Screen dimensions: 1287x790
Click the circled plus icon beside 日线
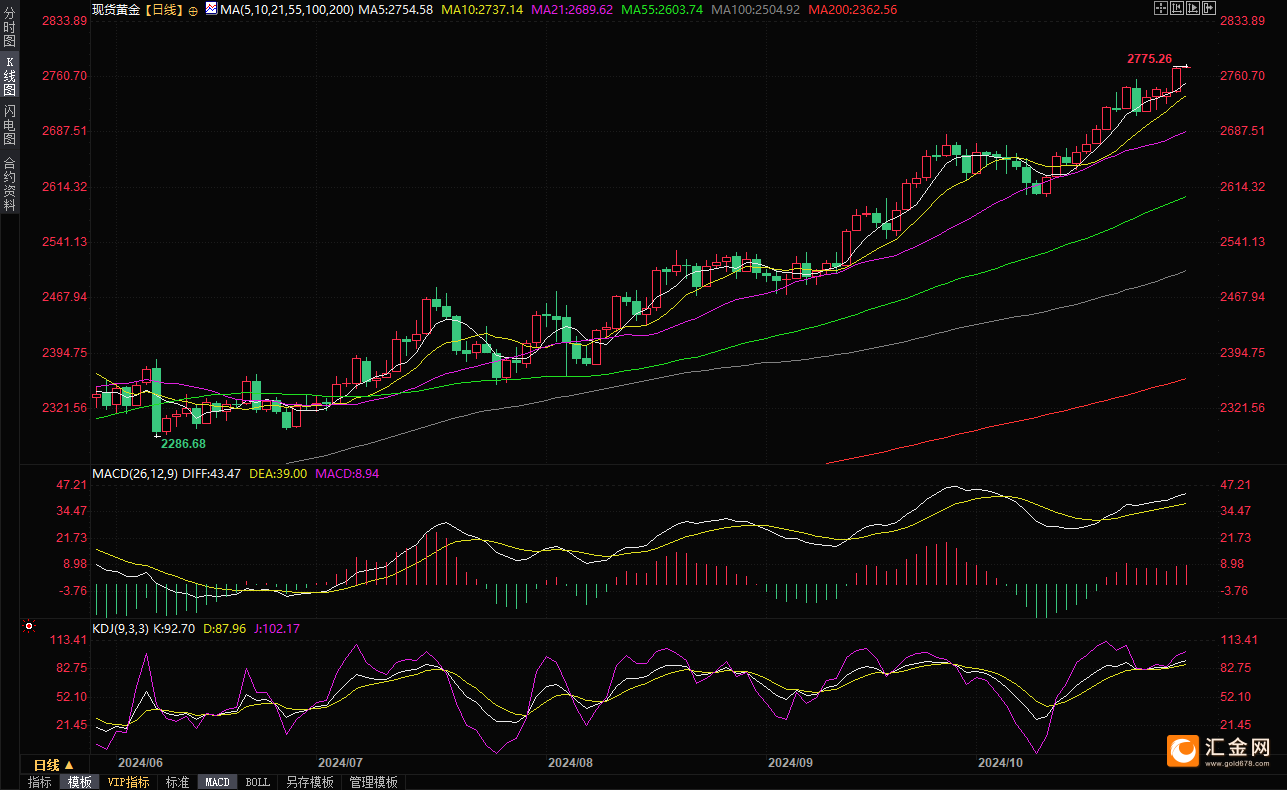193,9
